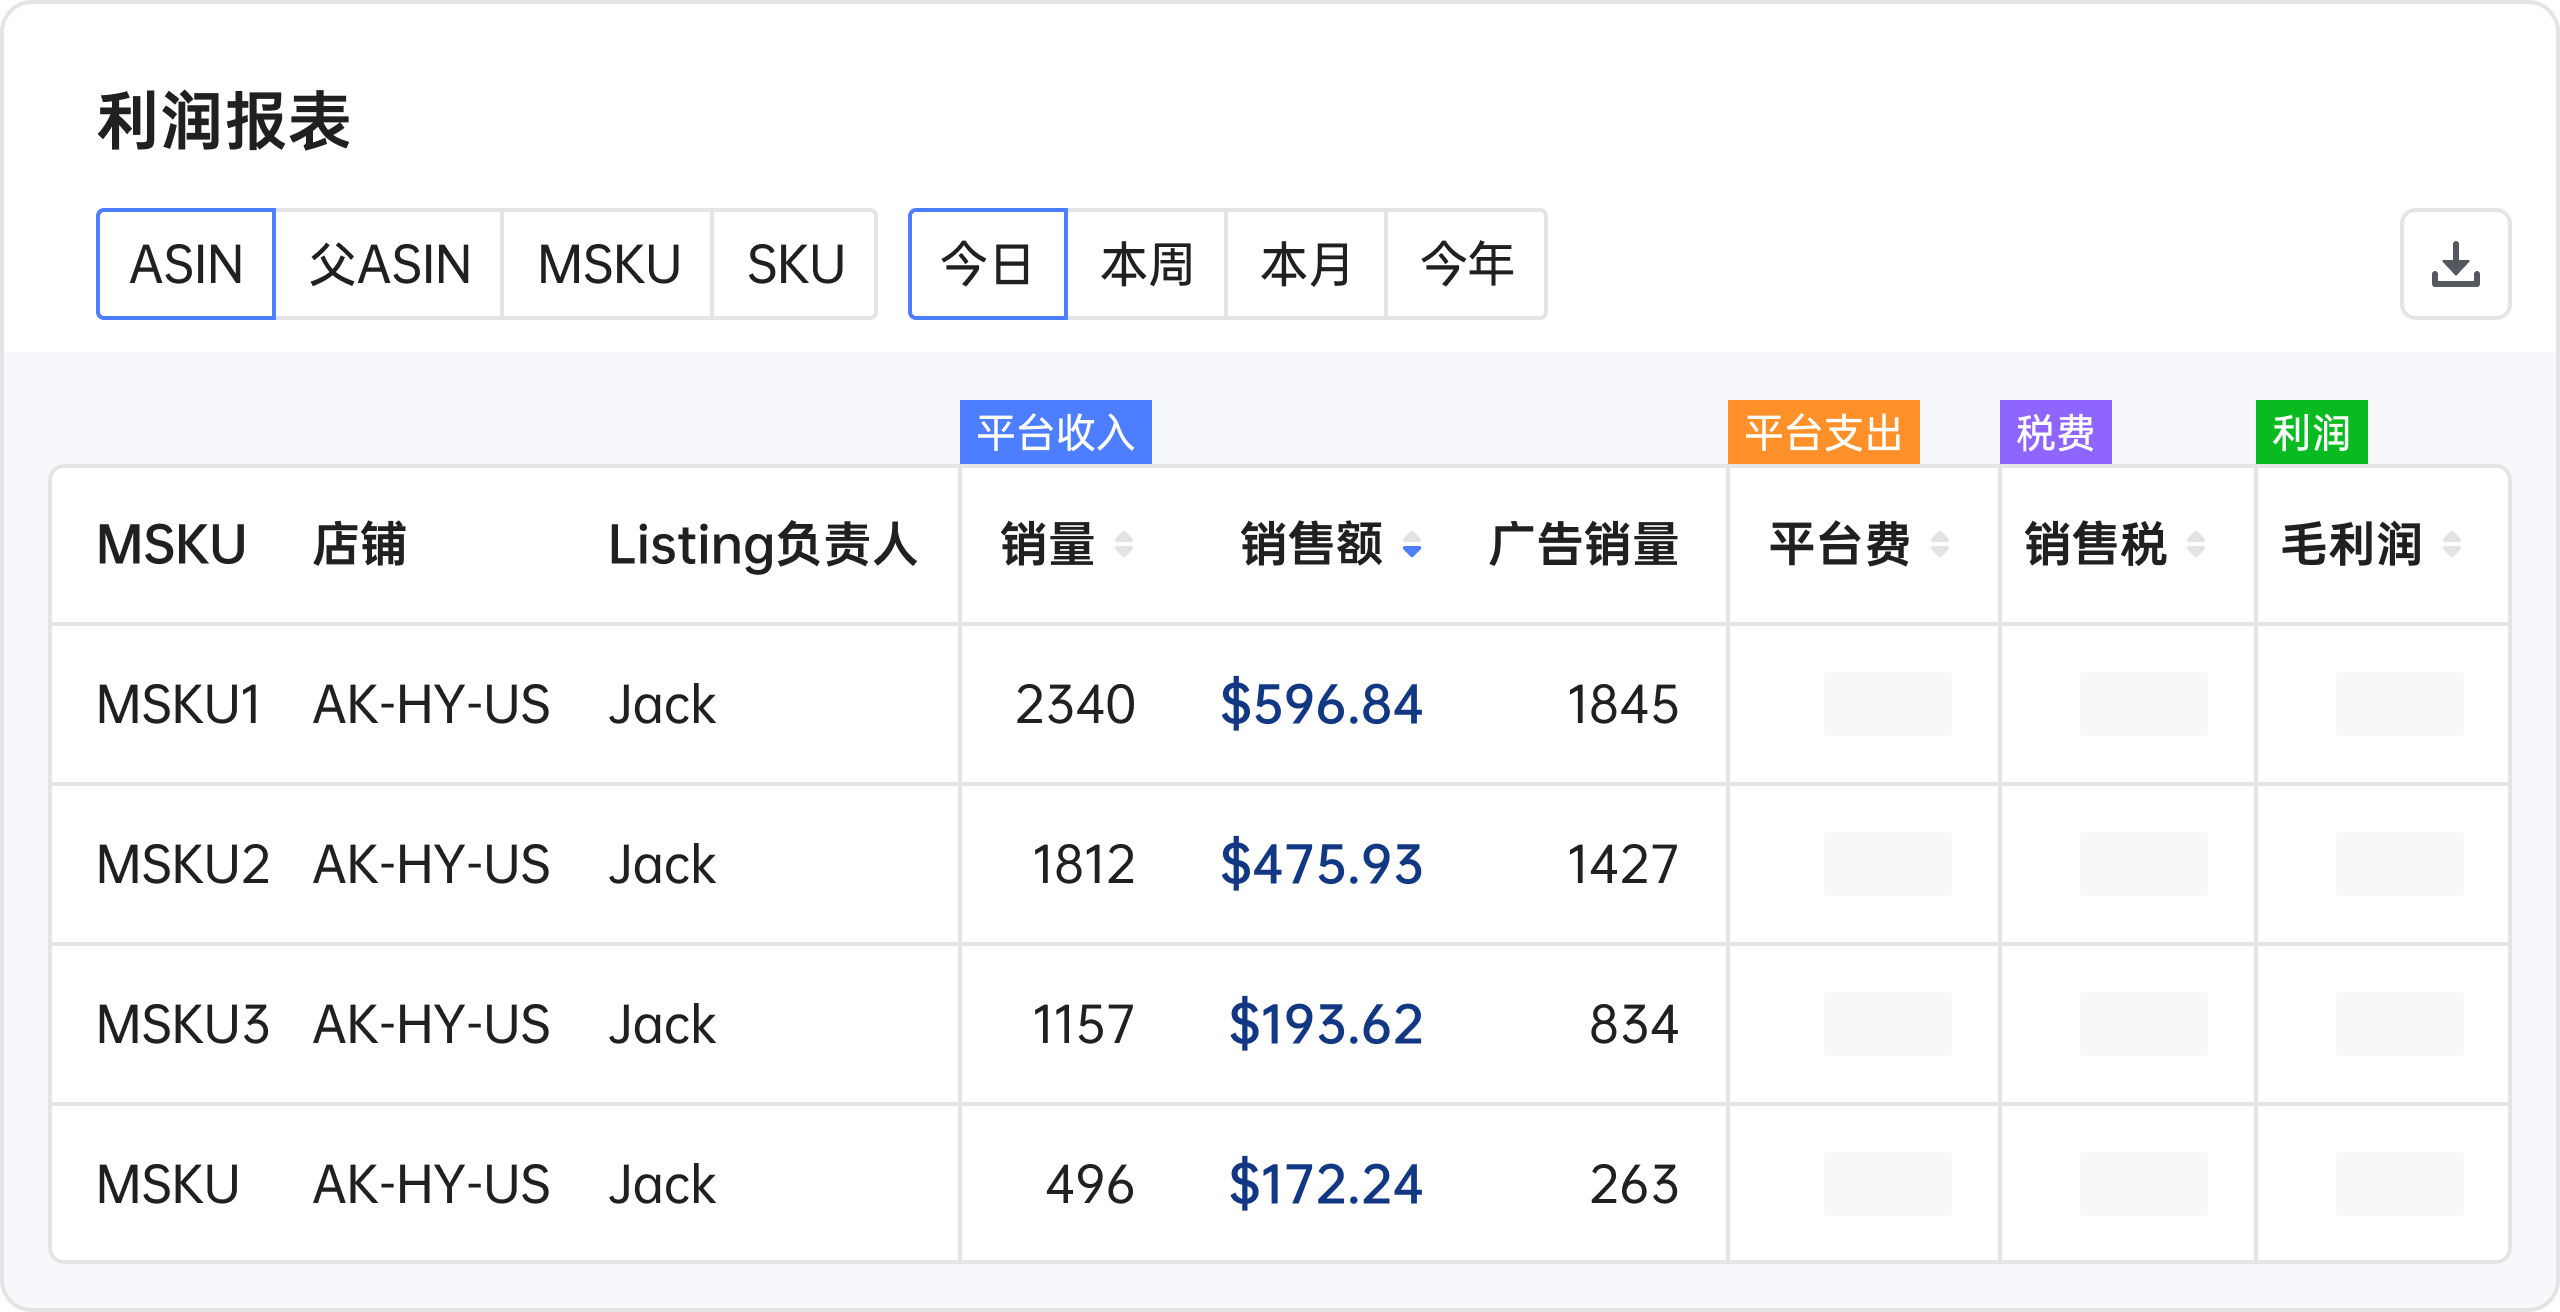Click the download report icon
Screen dimensions: 2560x1312
pyautogui.click(x=2455, y=264)
